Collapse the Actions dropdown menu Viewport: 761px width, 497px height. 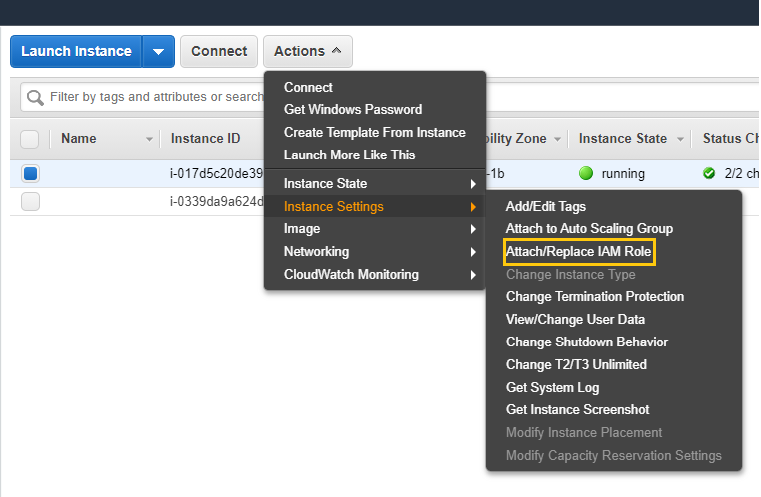pyautogui.click(x=308, y=51)
